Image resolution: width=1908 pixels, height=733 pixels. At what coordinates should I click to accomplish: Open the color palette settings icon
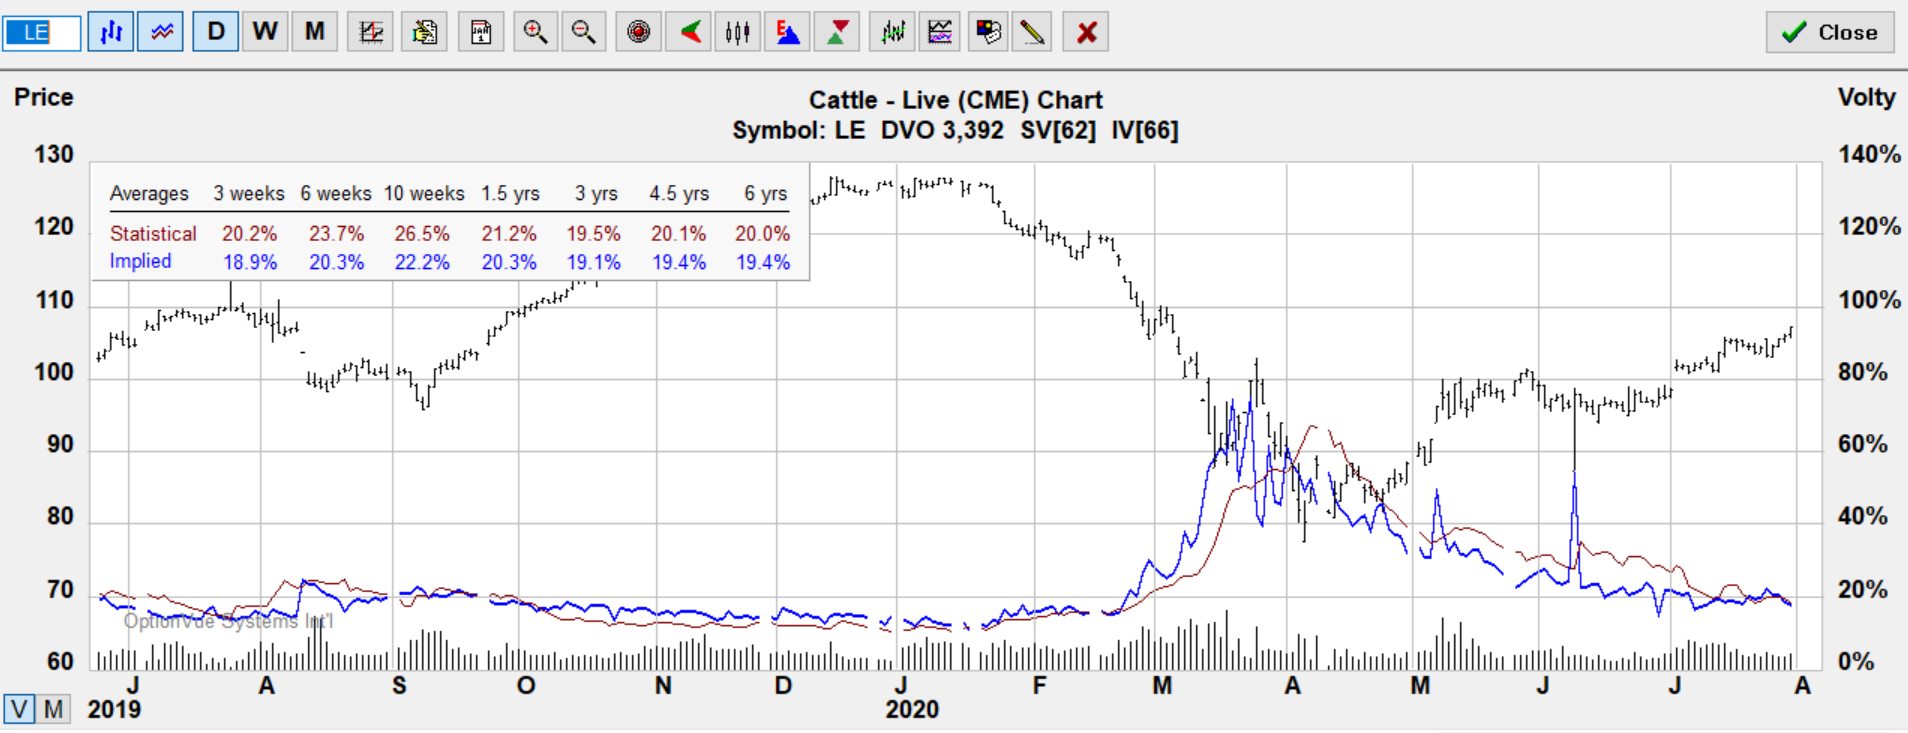(988, 32)
